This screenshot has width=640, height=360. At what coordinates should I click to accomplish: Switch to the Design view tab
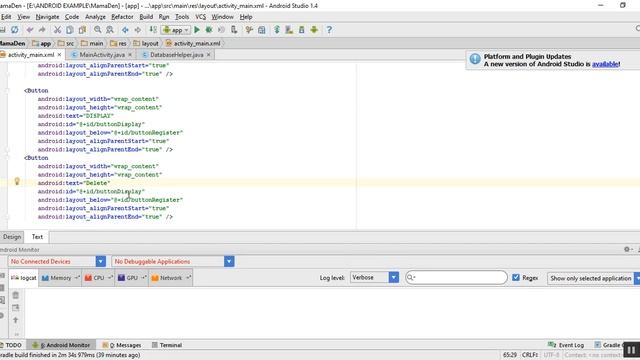12,237
